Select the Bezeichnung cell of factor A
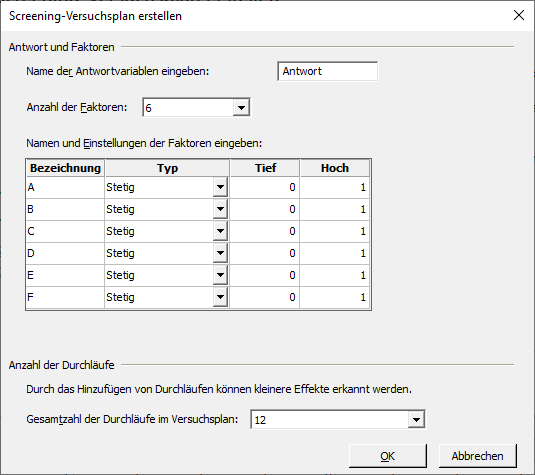 65,187
